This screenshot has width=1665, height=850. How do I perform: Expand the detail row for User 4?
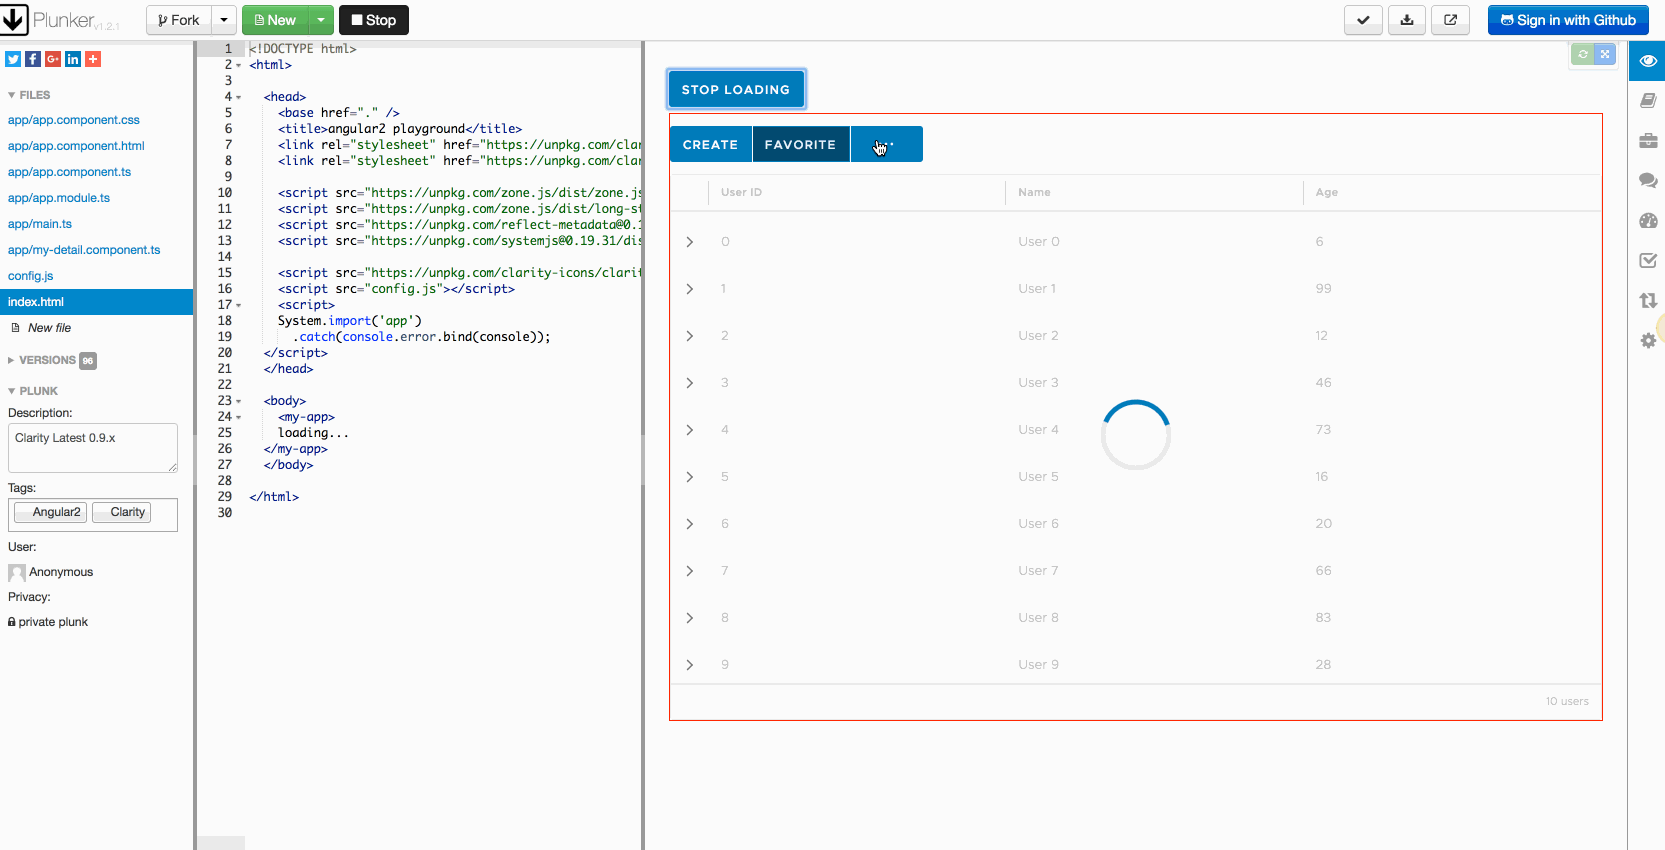coord(690,430)
